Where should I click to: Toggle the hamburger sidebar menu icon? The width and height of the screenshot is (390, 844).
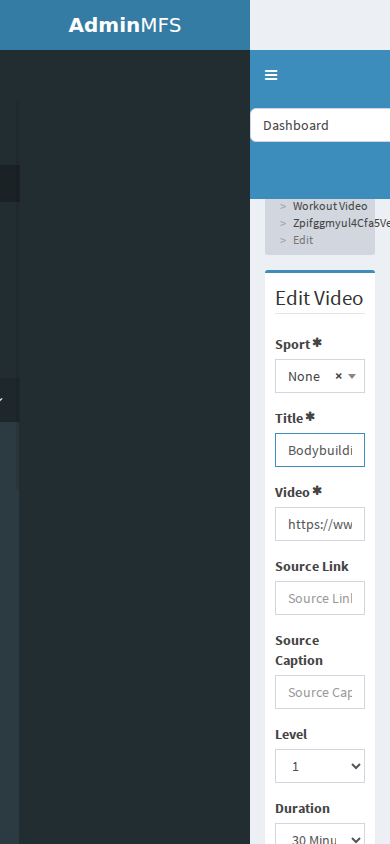click(x=271, y=75)
